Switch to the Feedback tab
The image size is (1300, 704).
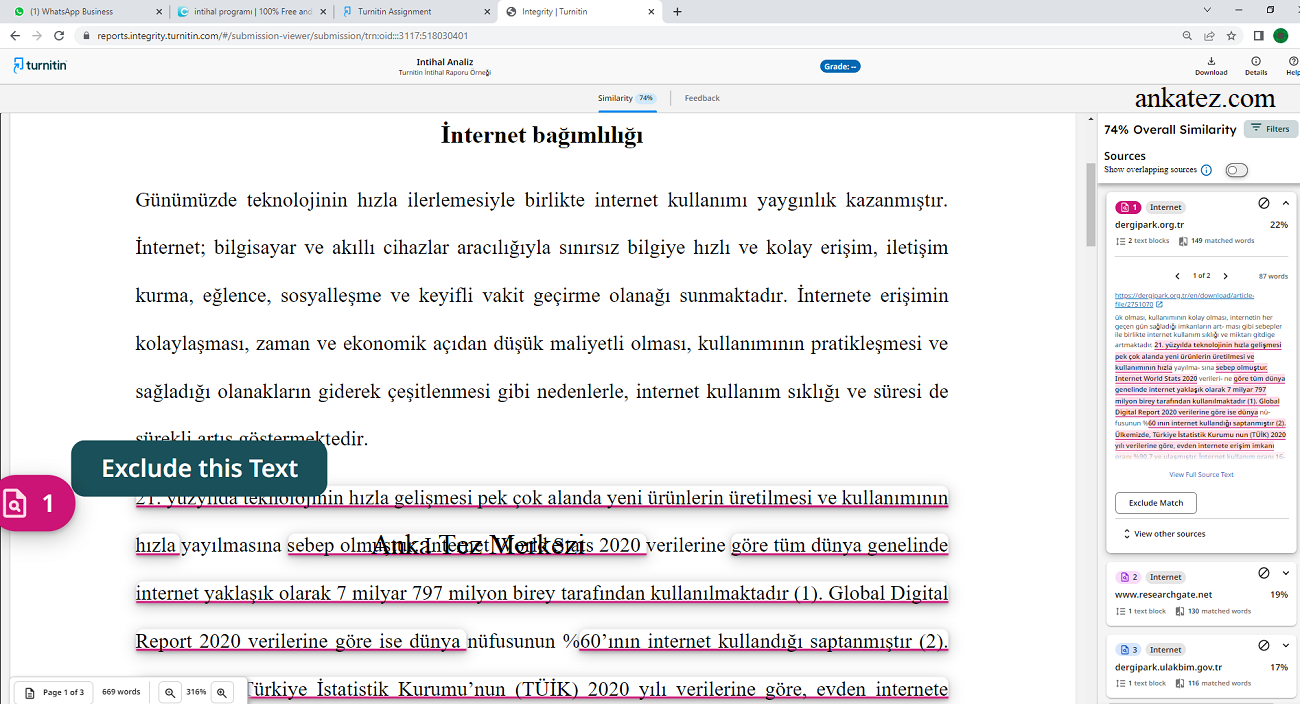701,98
